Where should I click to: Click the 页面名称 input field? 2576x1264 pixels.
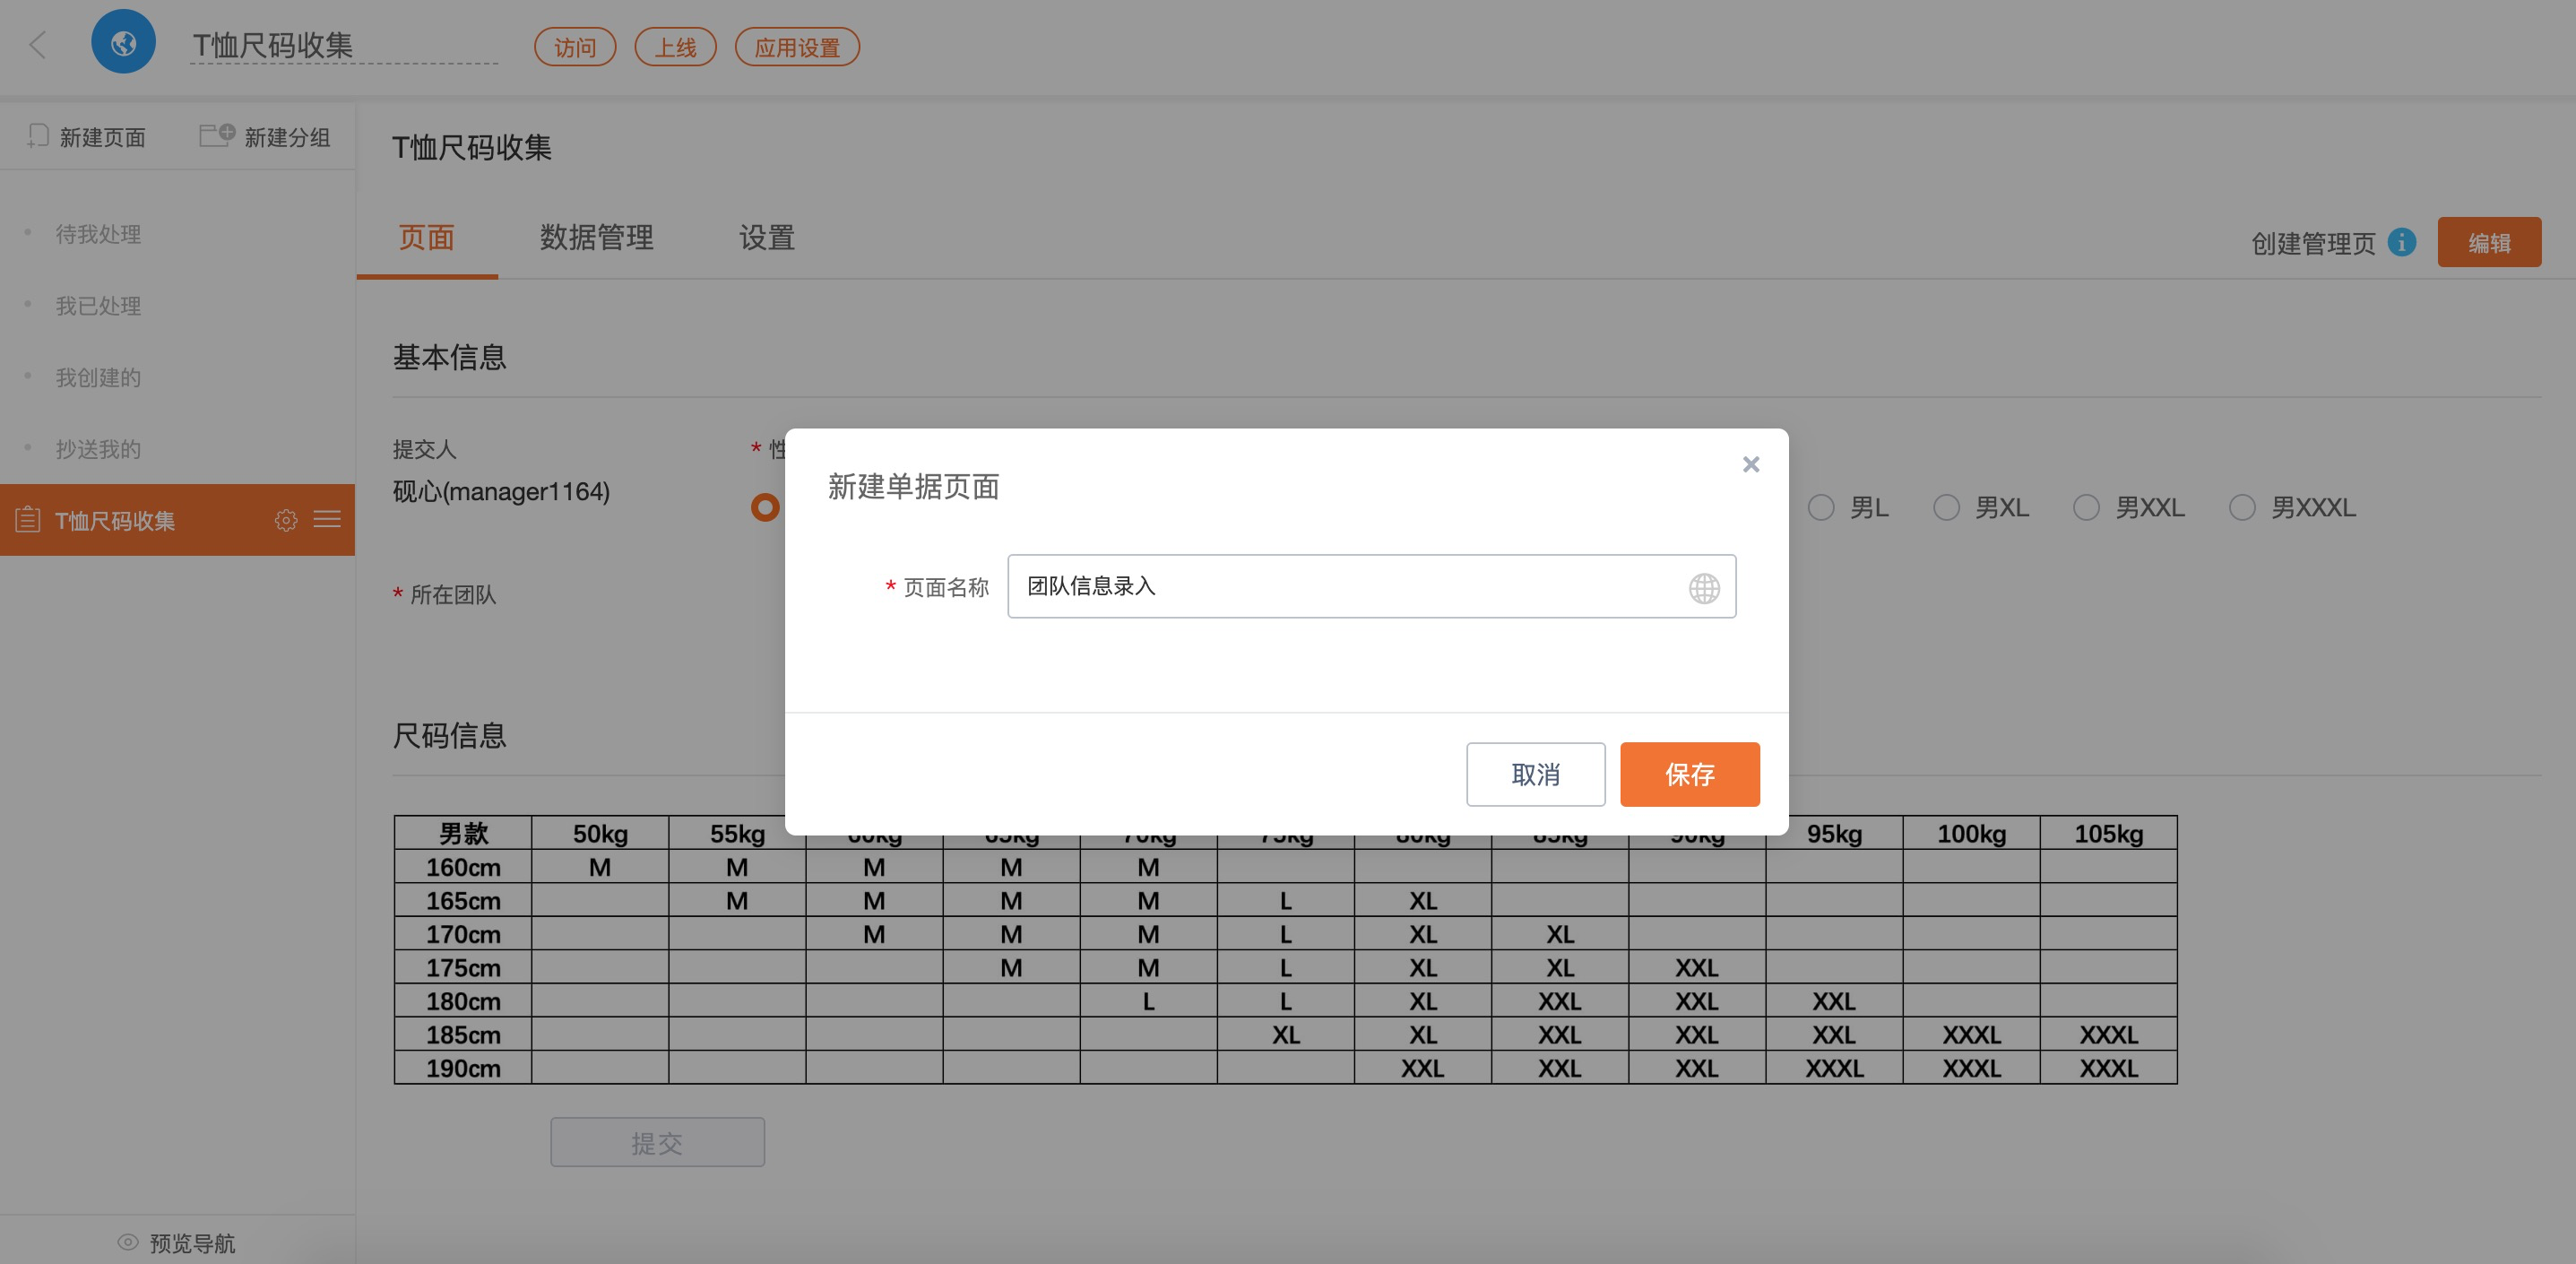tap(1340, 586)
